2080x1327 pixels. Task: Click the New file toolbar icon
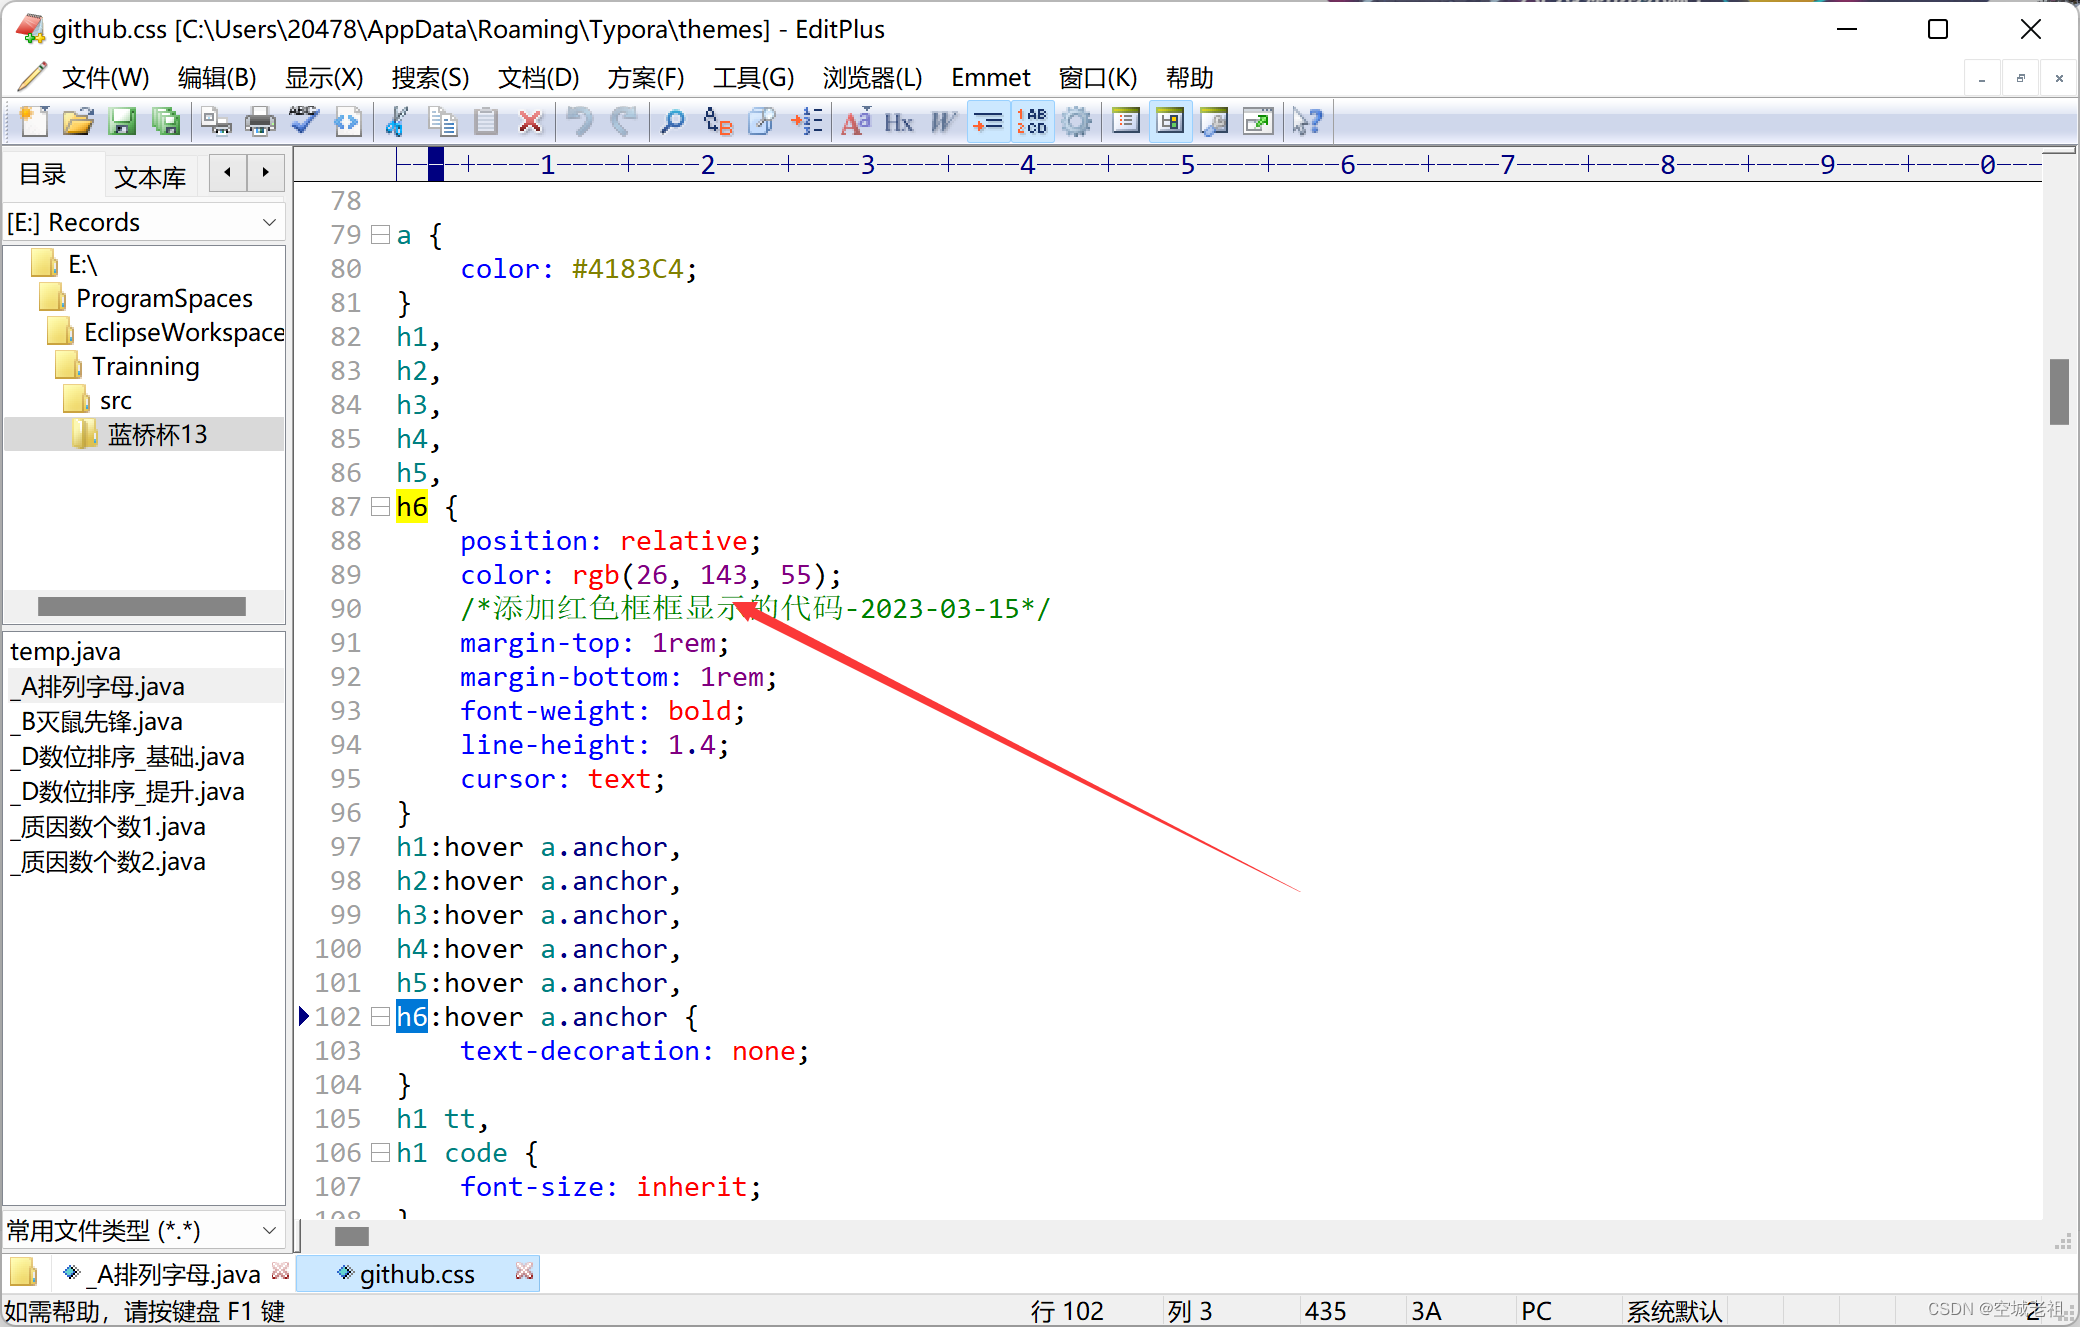click(33, 122)
